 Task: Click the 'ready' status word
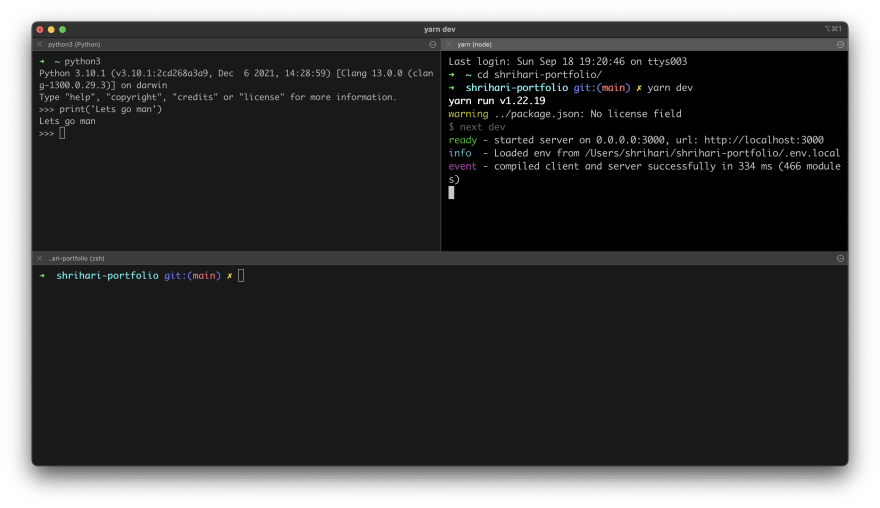click(x=462, y=140)
